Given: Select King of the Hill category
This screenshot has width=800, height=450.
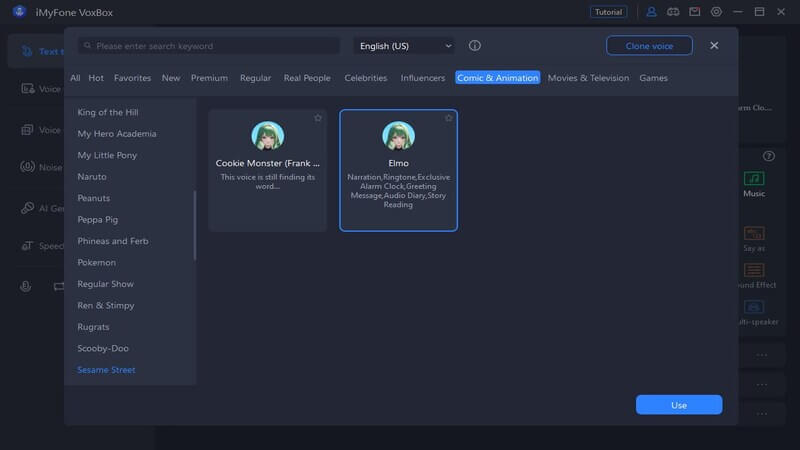Looking at the screenshot, I should coord(108,112).
